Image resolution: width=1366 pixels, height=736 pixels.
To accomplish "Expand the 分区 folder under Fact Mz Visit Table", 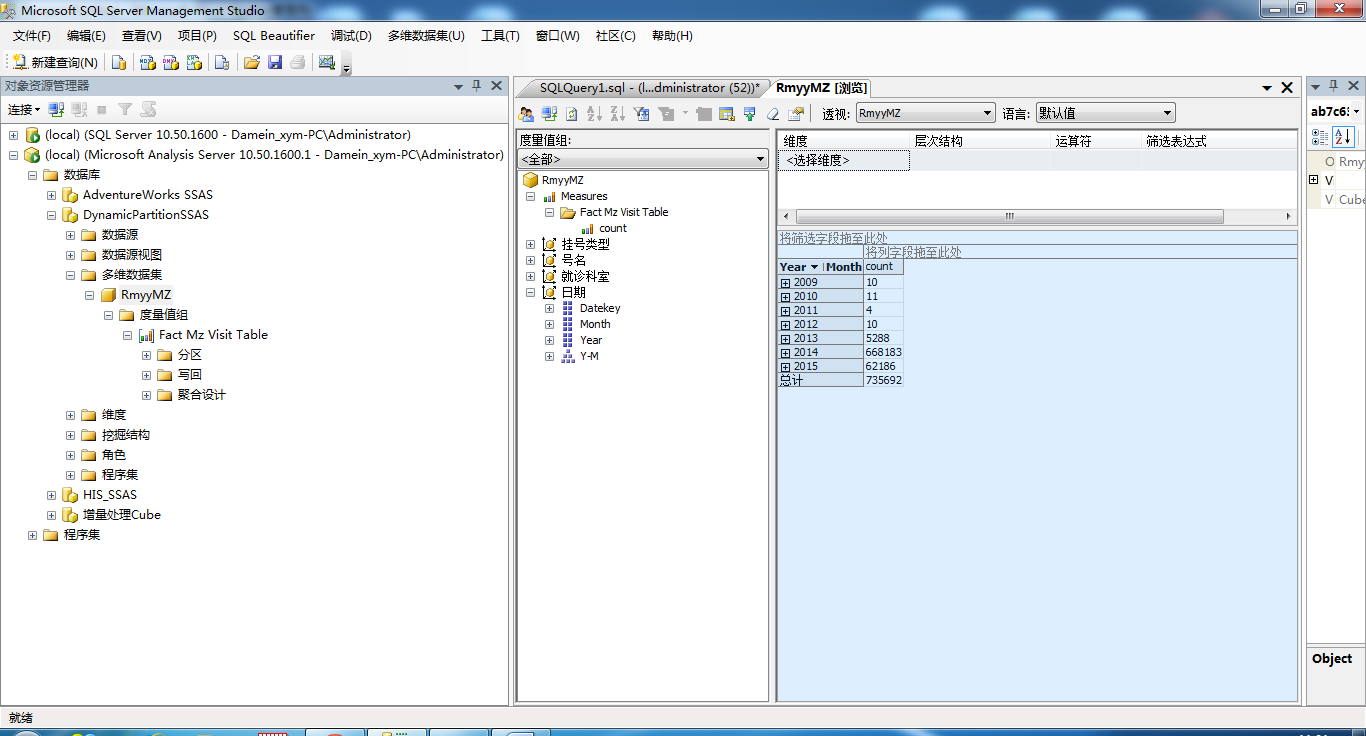I will (x=146, y=355).
